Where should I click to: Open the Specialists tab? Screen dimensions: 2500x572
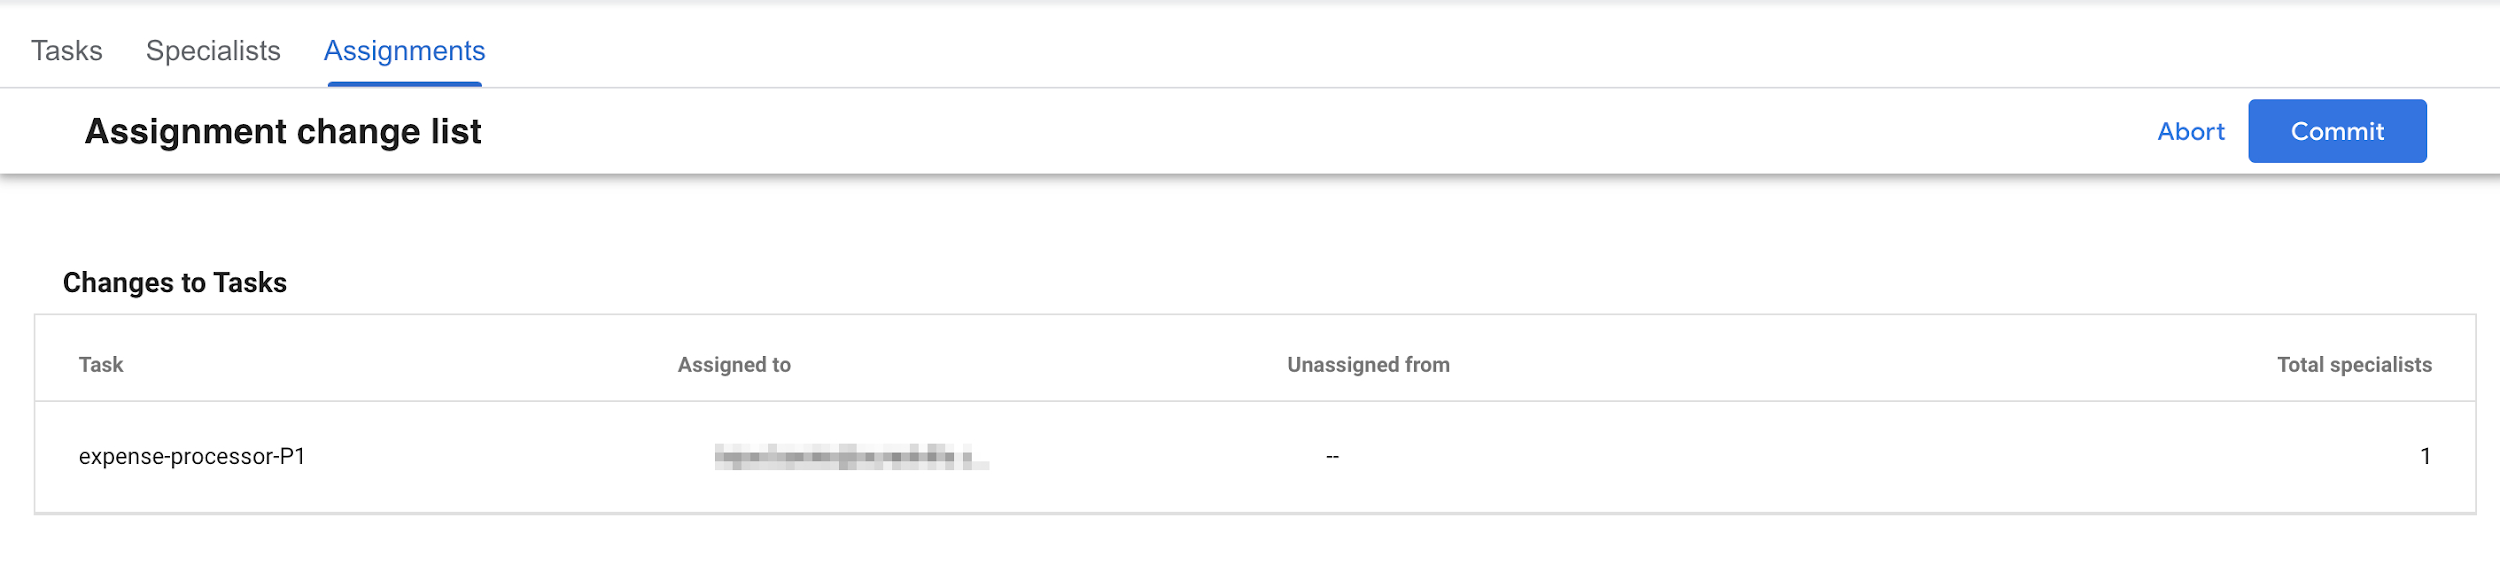tap(213, 51)
